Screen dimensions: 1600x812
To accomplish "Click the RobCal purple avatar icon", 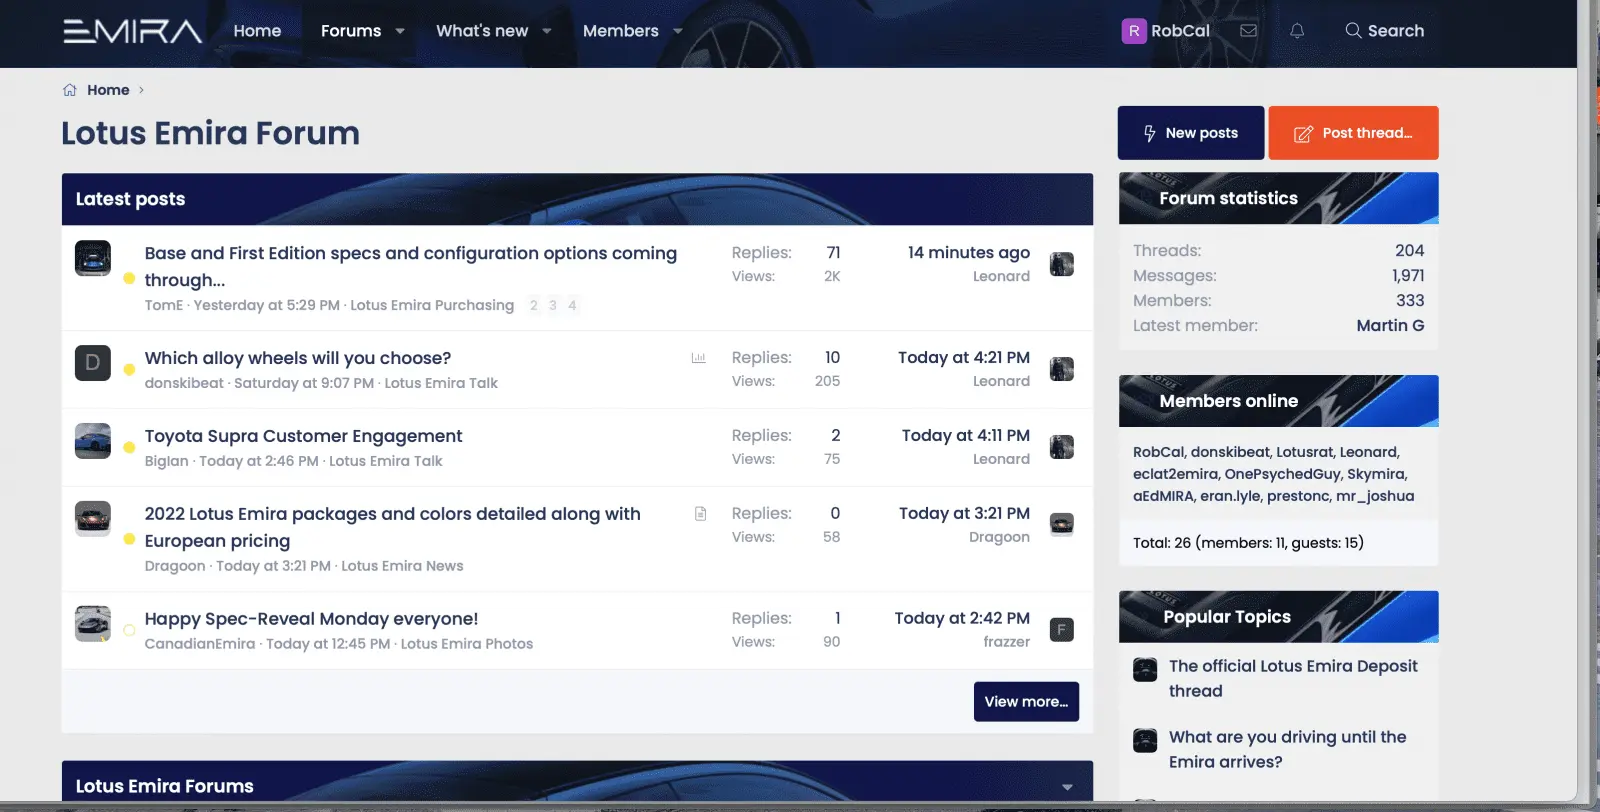I will point(1133,31).
